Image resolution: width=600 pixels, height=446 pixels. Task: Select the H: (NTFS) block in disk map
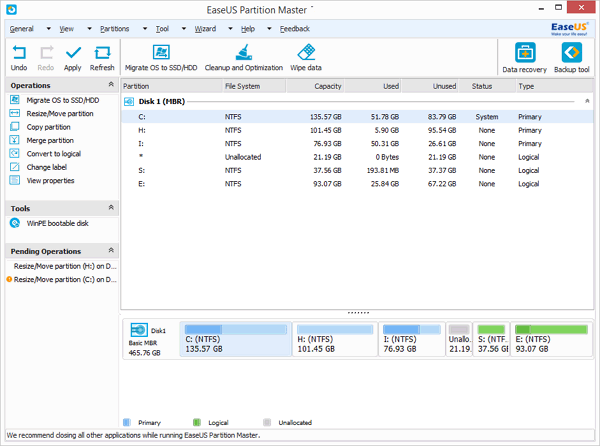pos(335,339)
